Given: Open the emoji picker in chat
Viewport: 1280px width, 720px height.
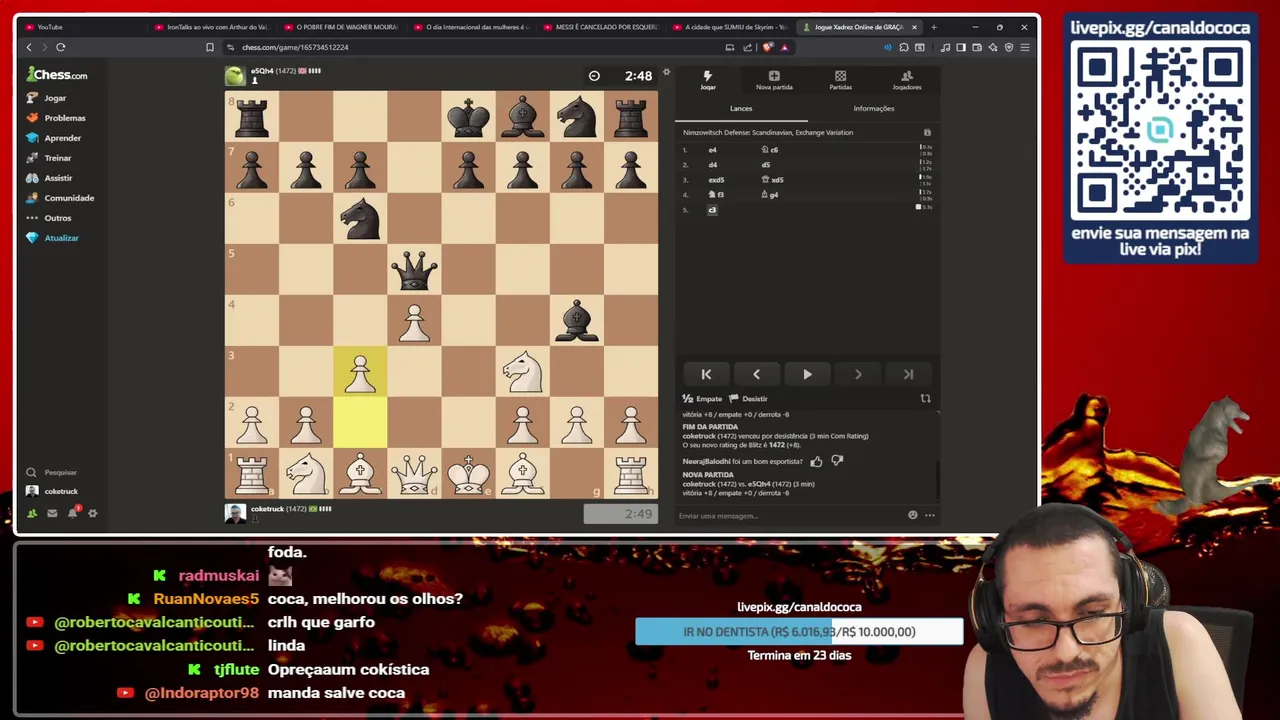Looking at the screenshot, I should (x=912, y=516).
